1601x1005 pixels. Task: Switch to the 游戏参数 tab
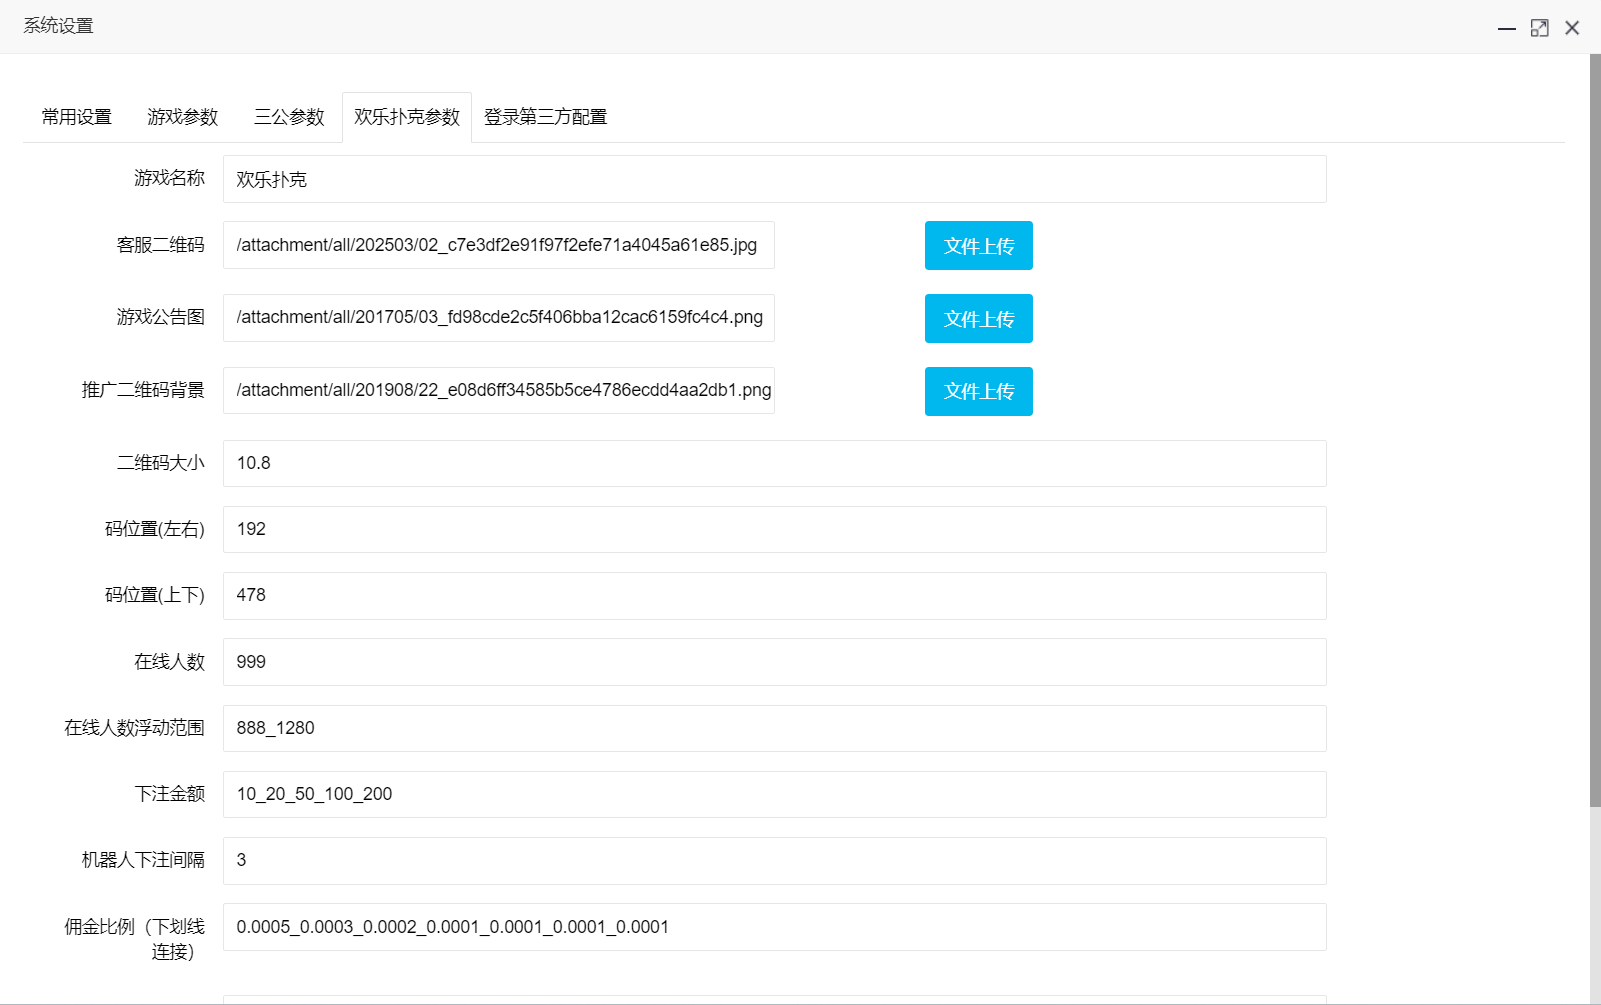181,117
